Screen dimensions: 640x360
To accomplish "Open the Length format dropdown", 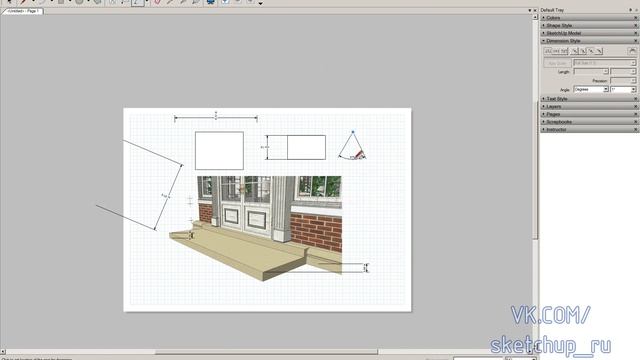I will [591, 71].
